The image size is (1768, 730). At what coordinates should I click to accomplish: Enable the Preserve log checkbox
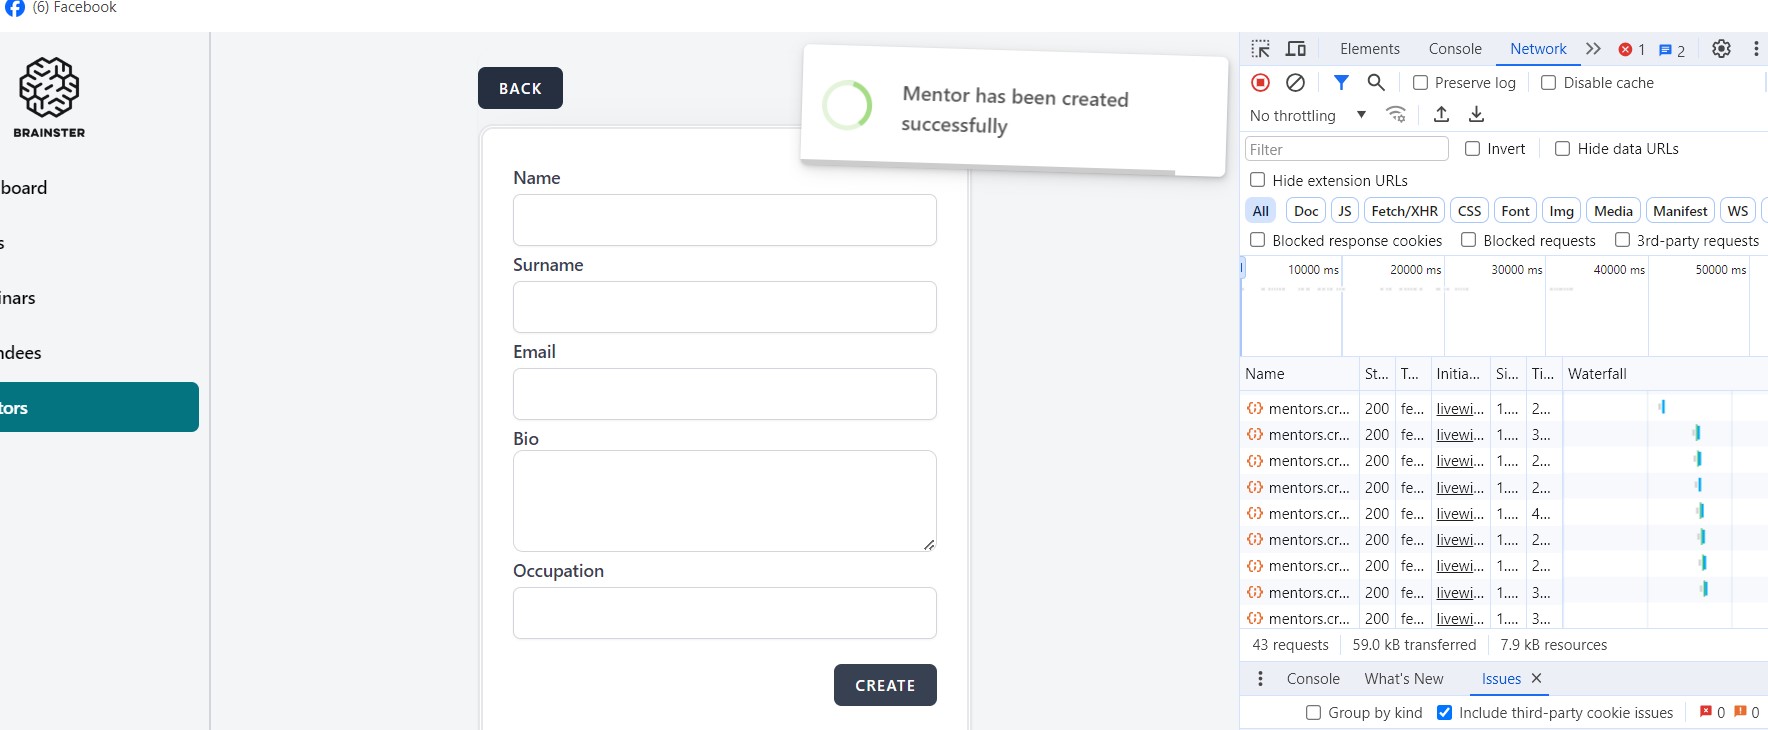pyautogui.click(x=1420, y=83)
